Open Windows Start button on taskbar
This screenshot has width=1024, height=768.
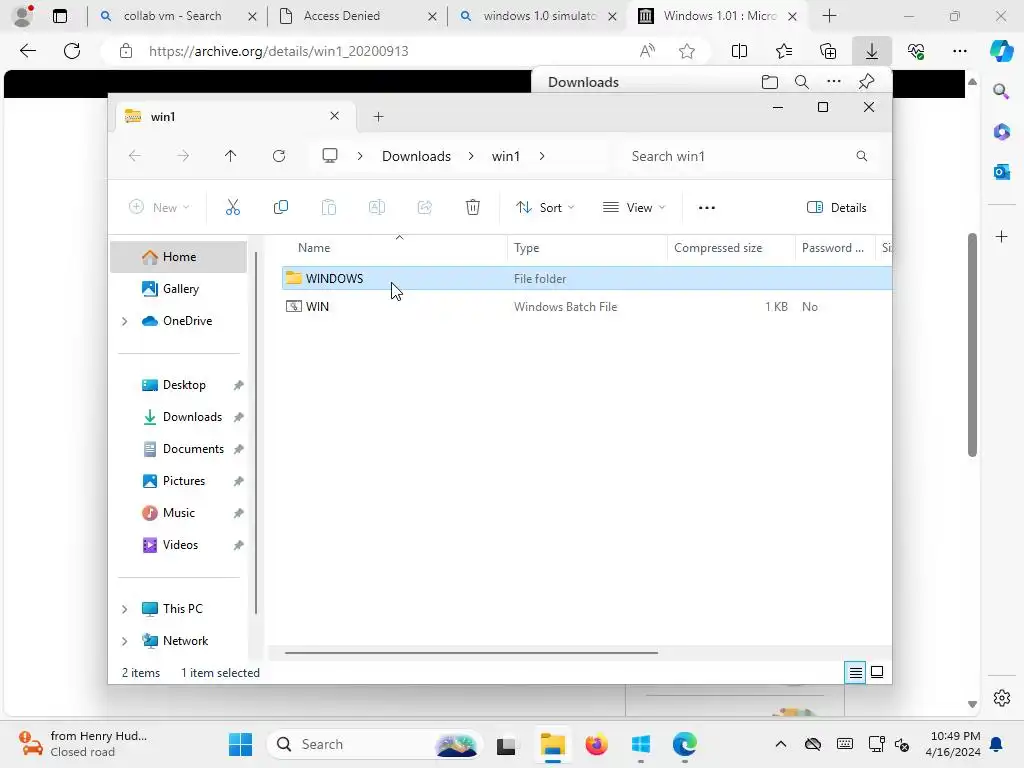(240, 744)
